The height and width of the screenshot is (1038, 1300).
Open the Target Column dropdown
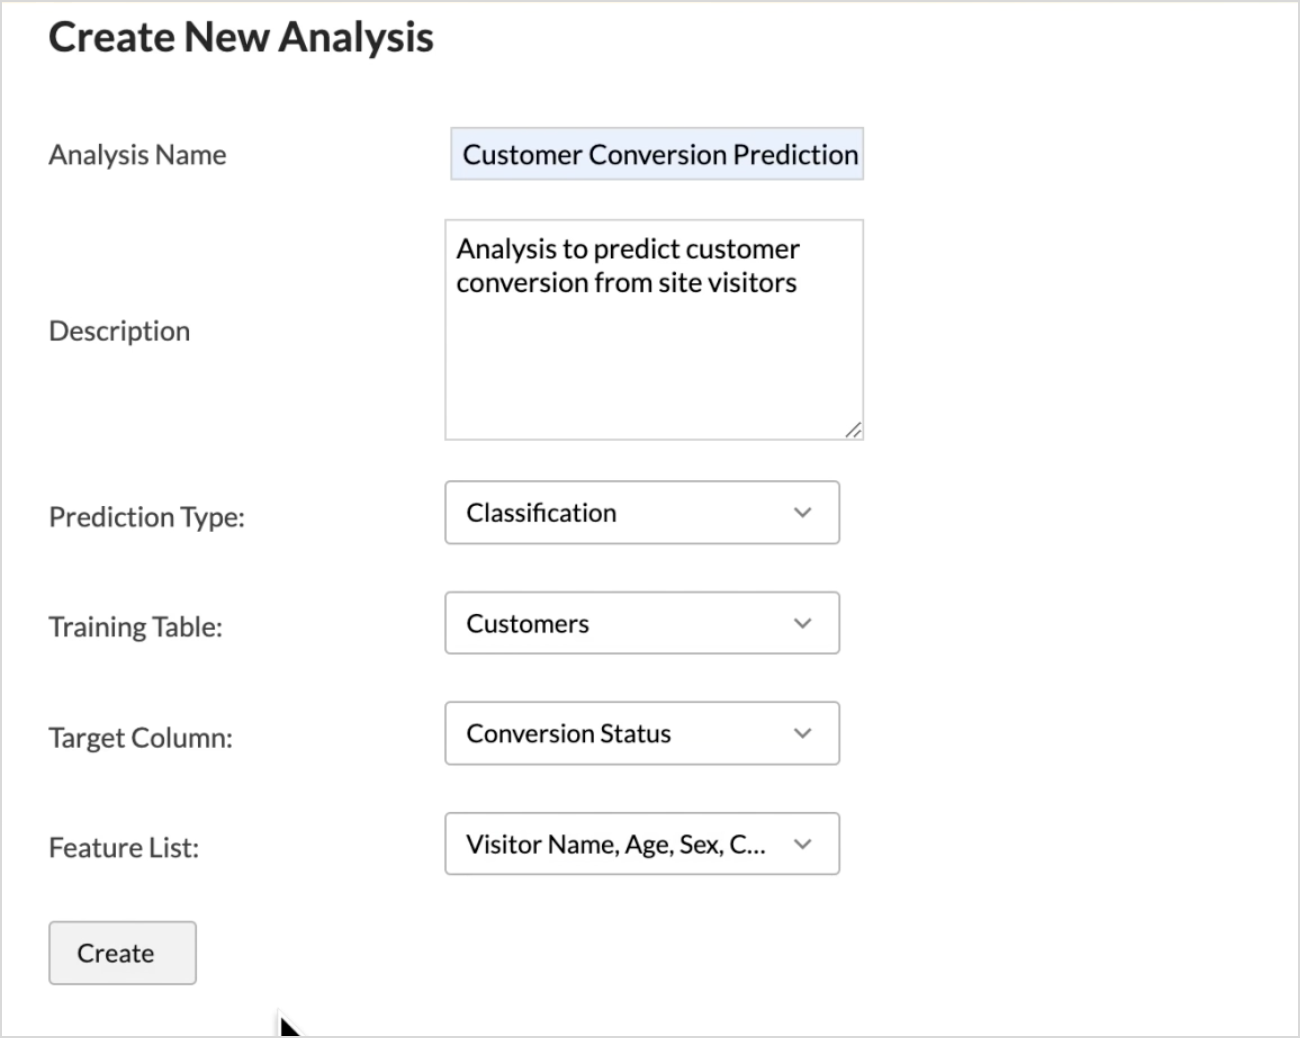coord(642,733)
